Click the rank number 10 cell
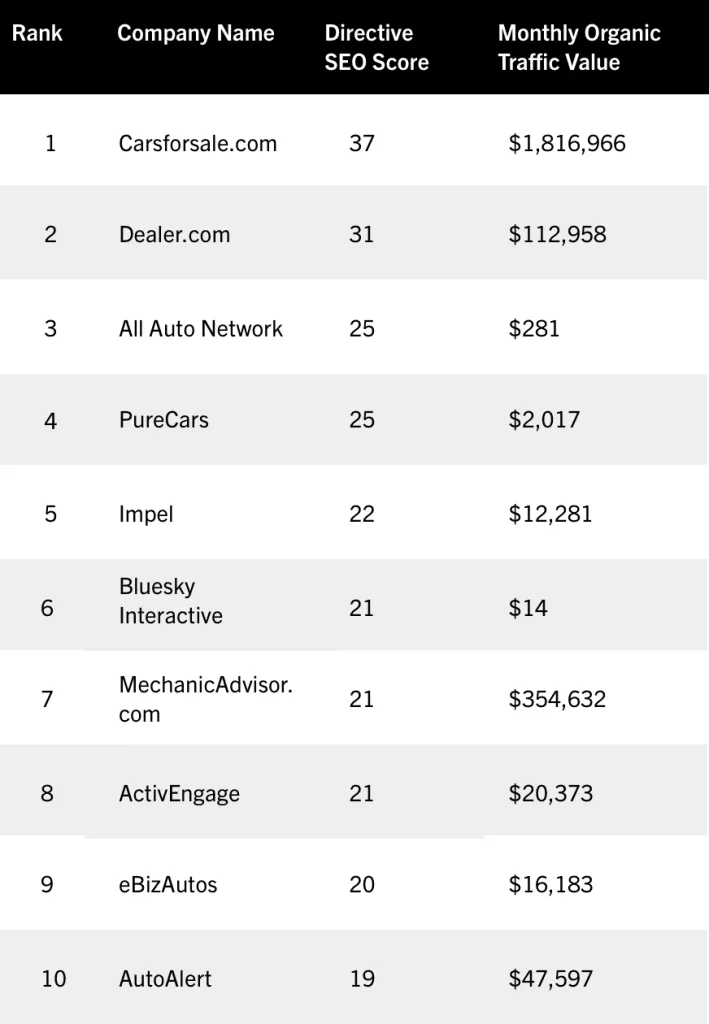This screenshot has height=1024, width=709. [x=54, y=978]
